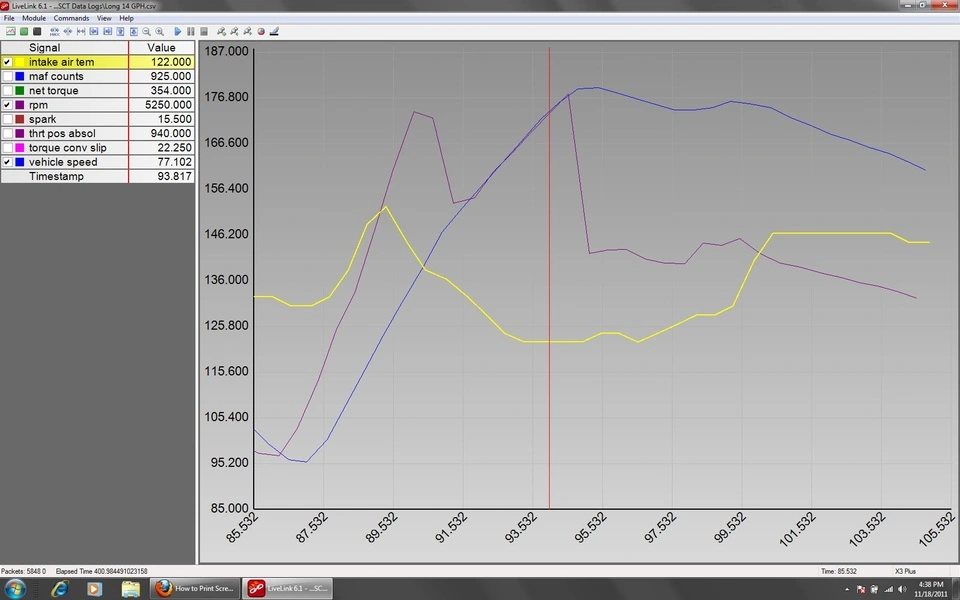Click the round red-blue color ball icon
The height and width of the screenshot is (600, 960).
point(261,31)
